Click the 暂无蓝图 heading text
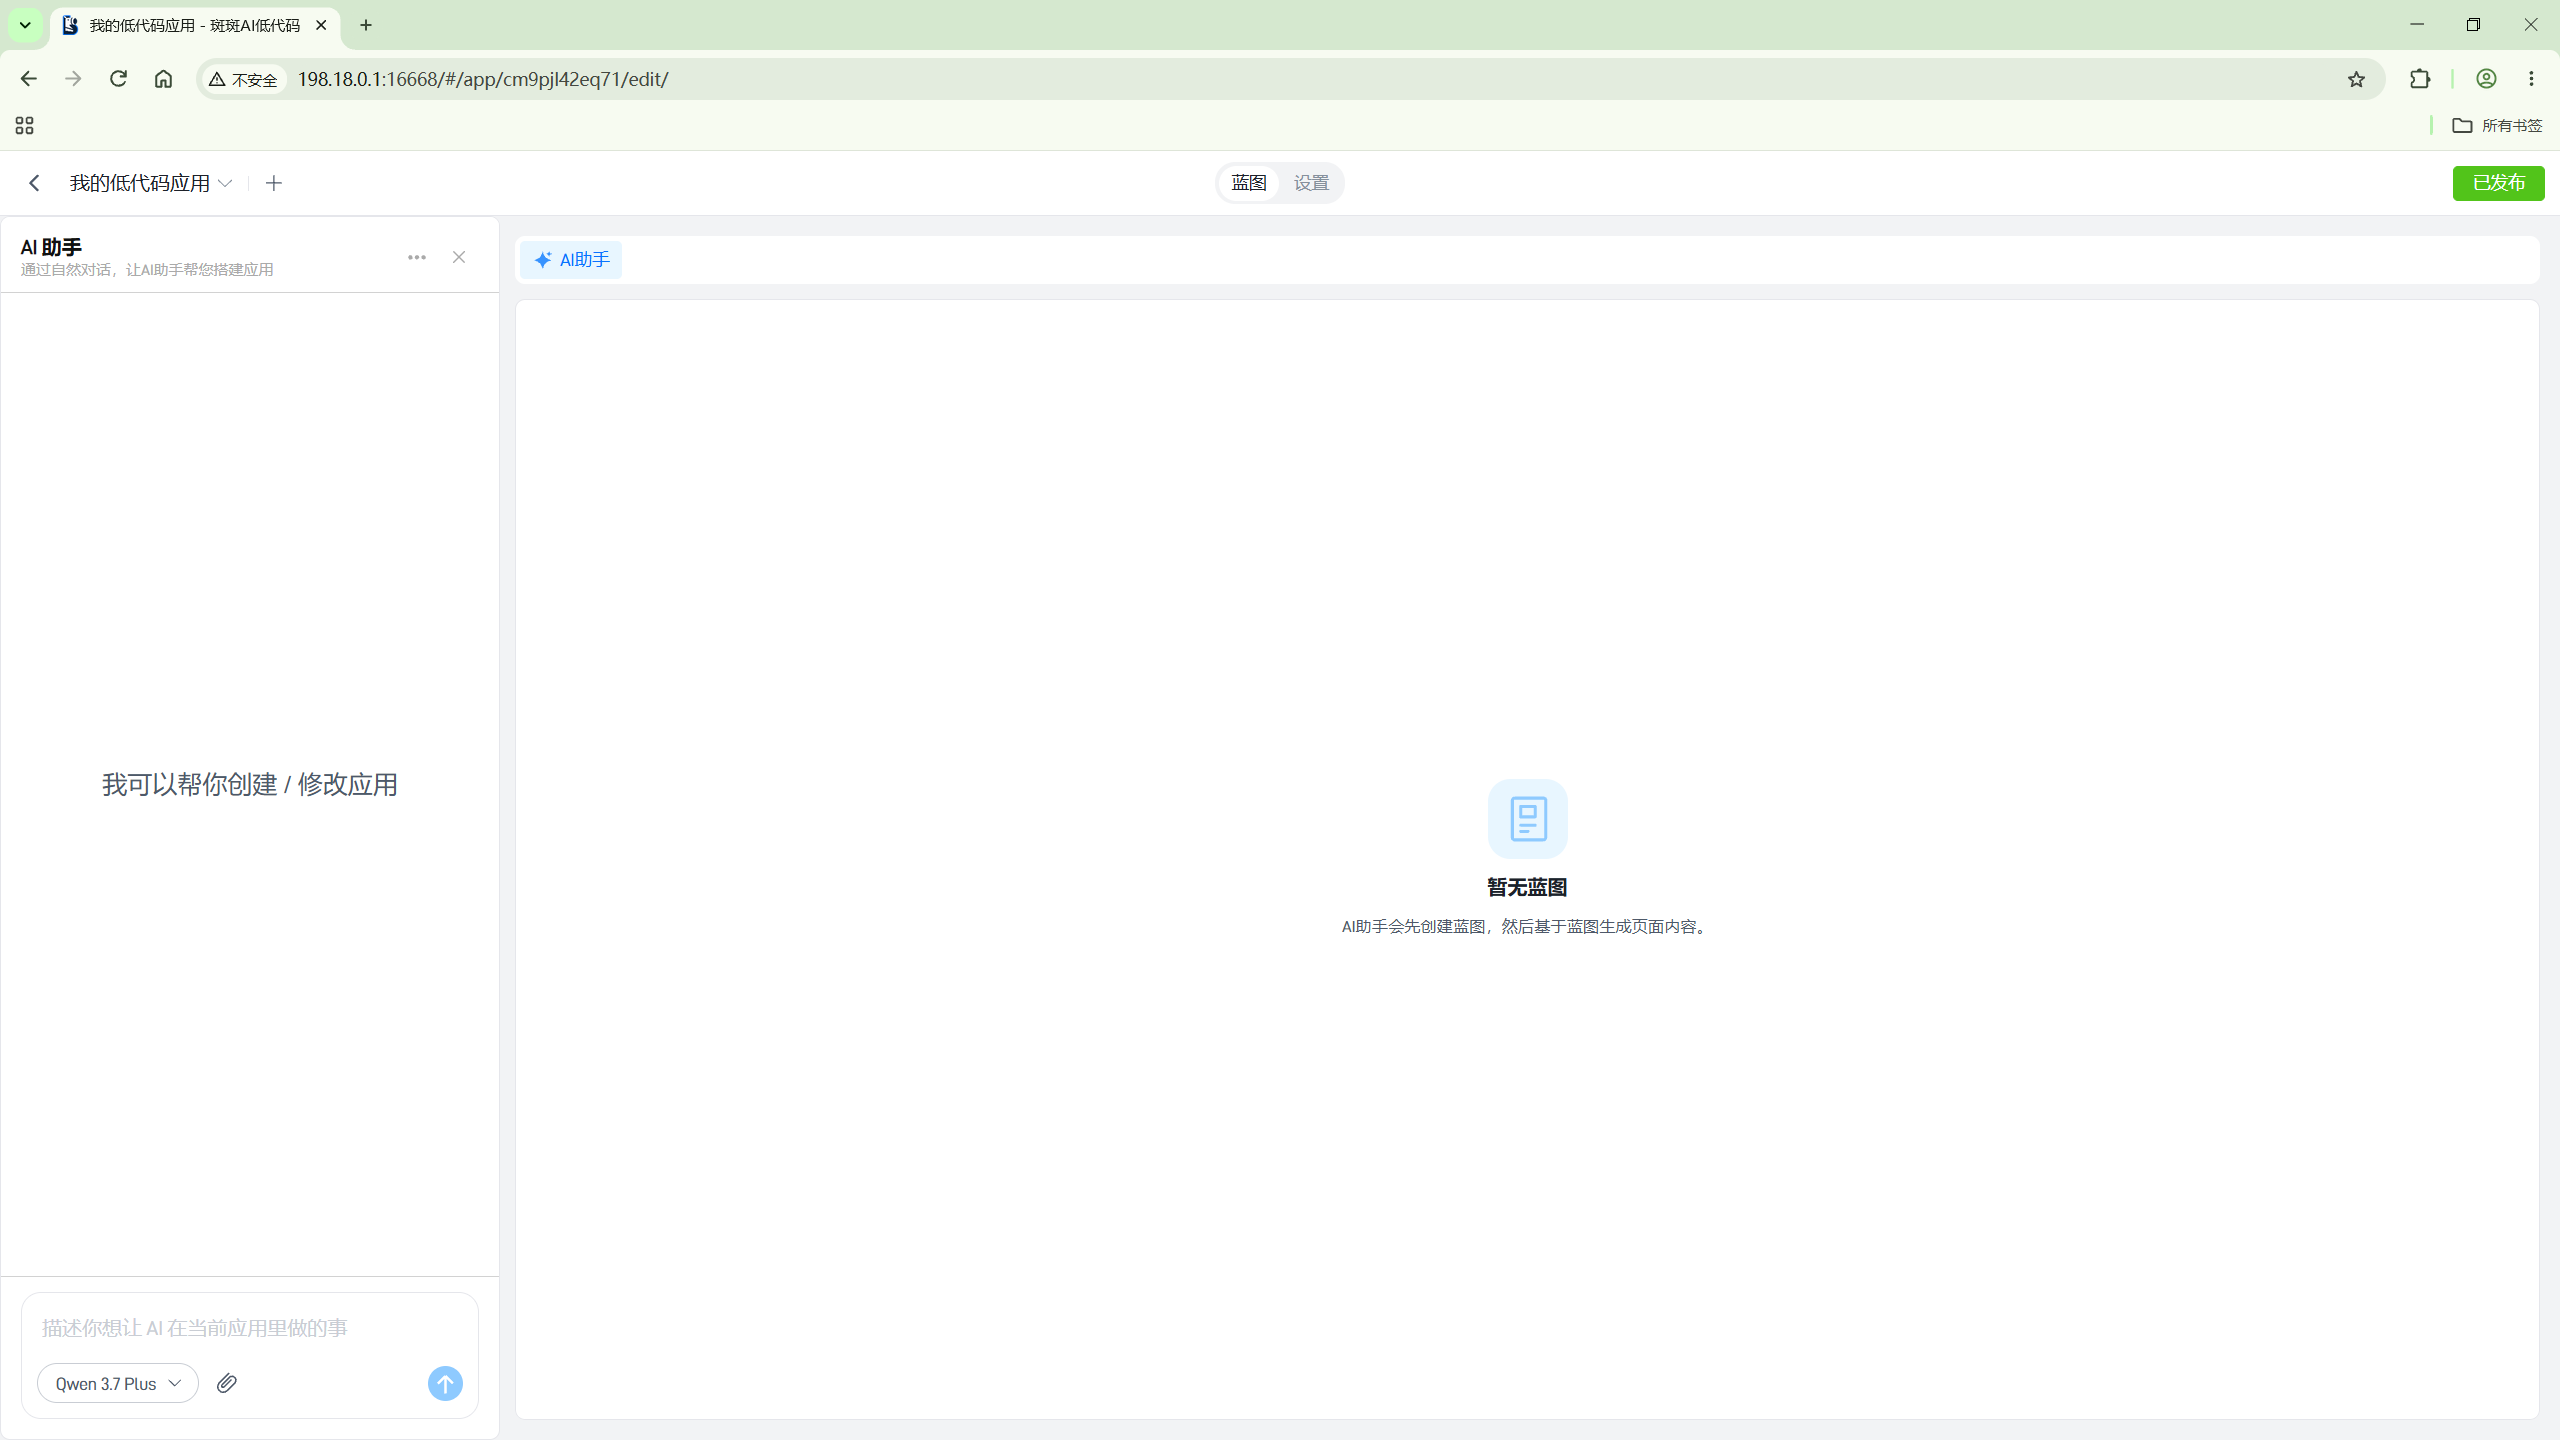This screenshot has height=1440, width=2560. [x=1527, y=887]
